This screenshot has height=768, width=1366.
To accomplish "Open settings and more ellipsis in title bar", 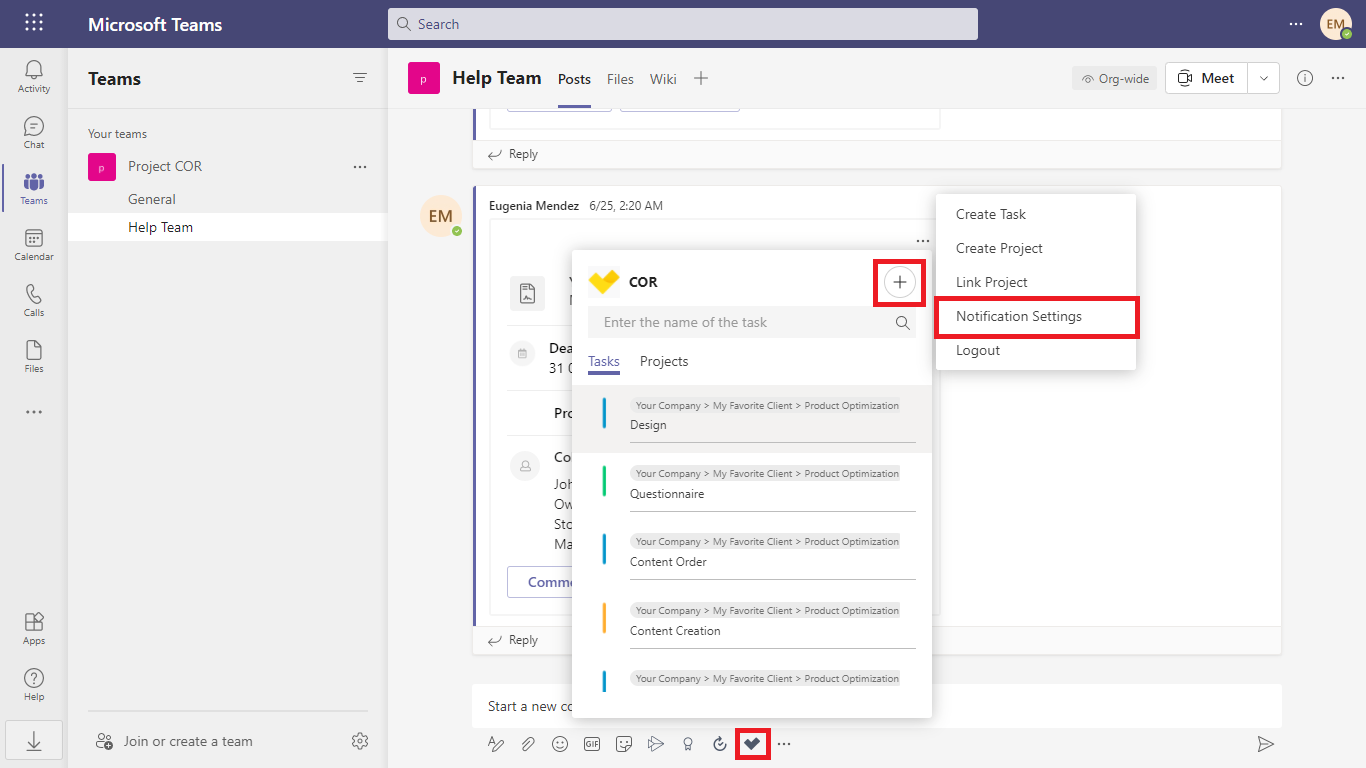I will click(1296, 24).
